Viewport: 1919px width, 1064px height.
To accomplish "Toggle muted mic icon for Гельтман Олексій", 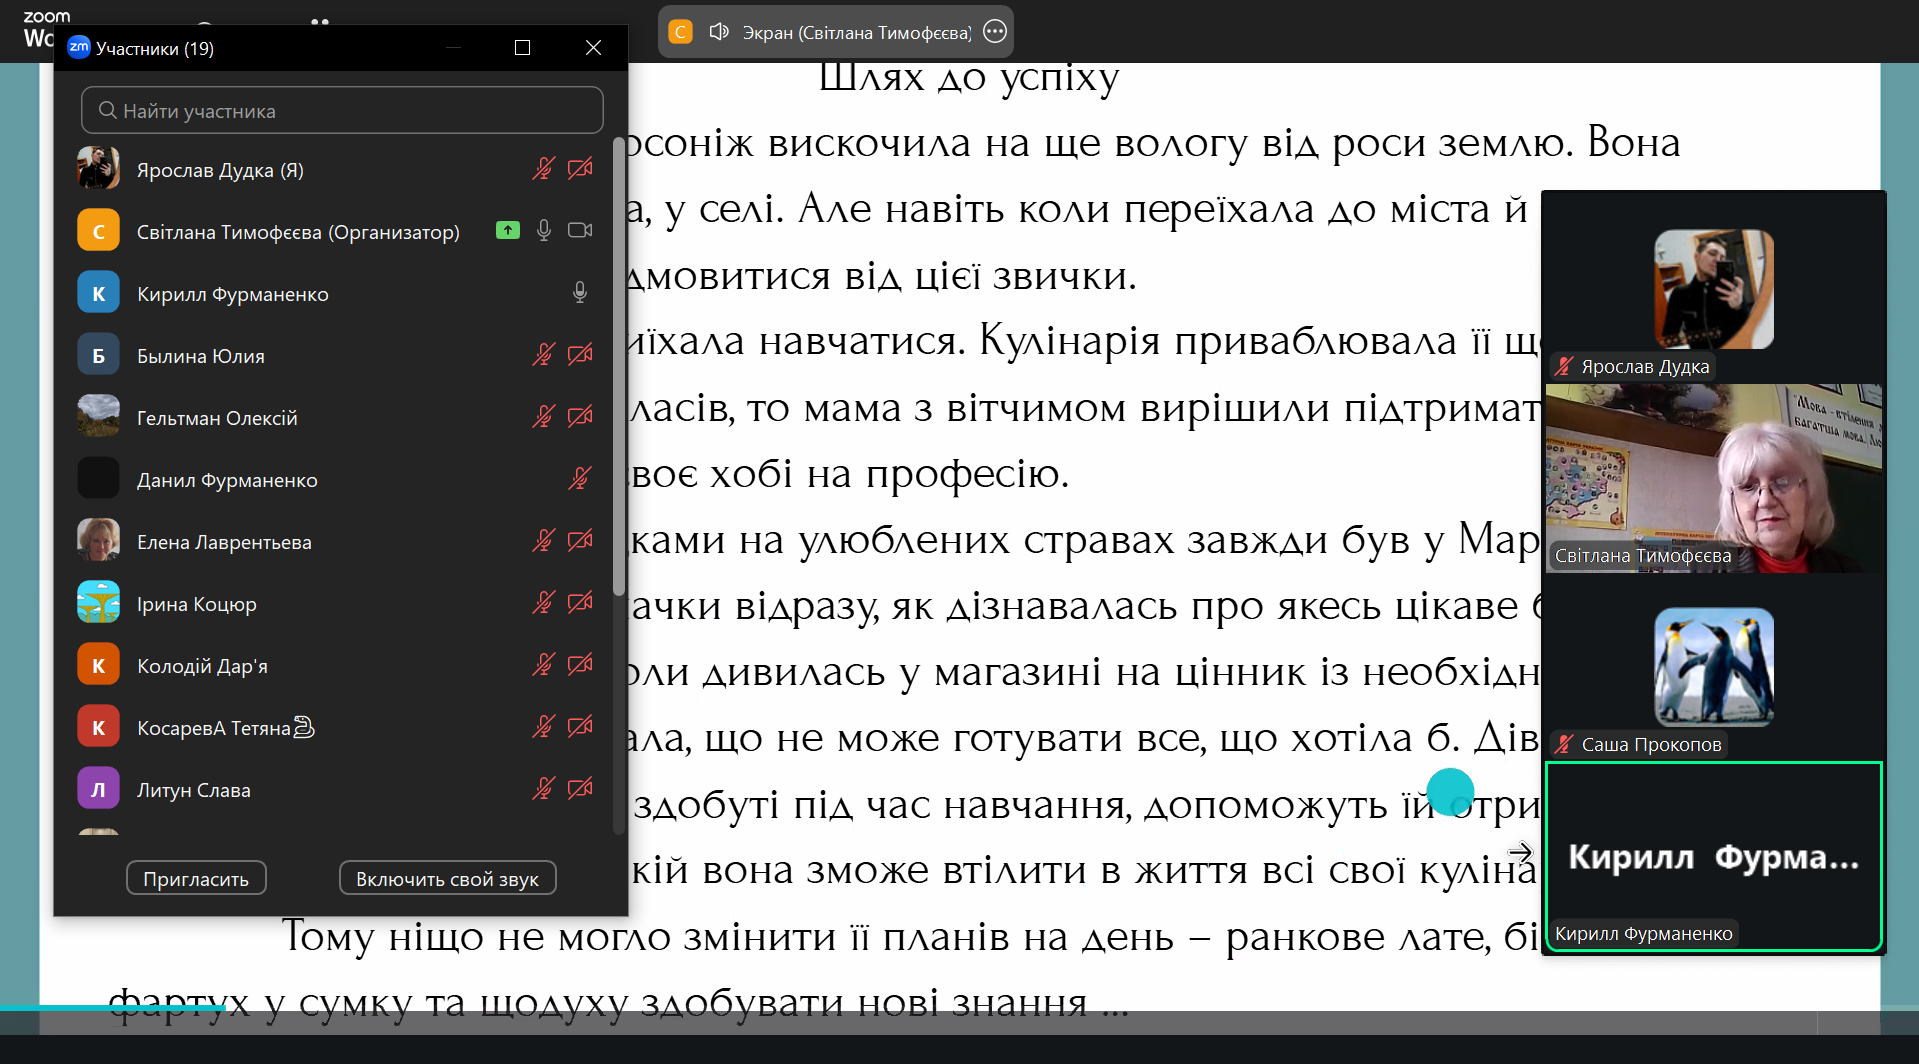I will click(543, 417).
